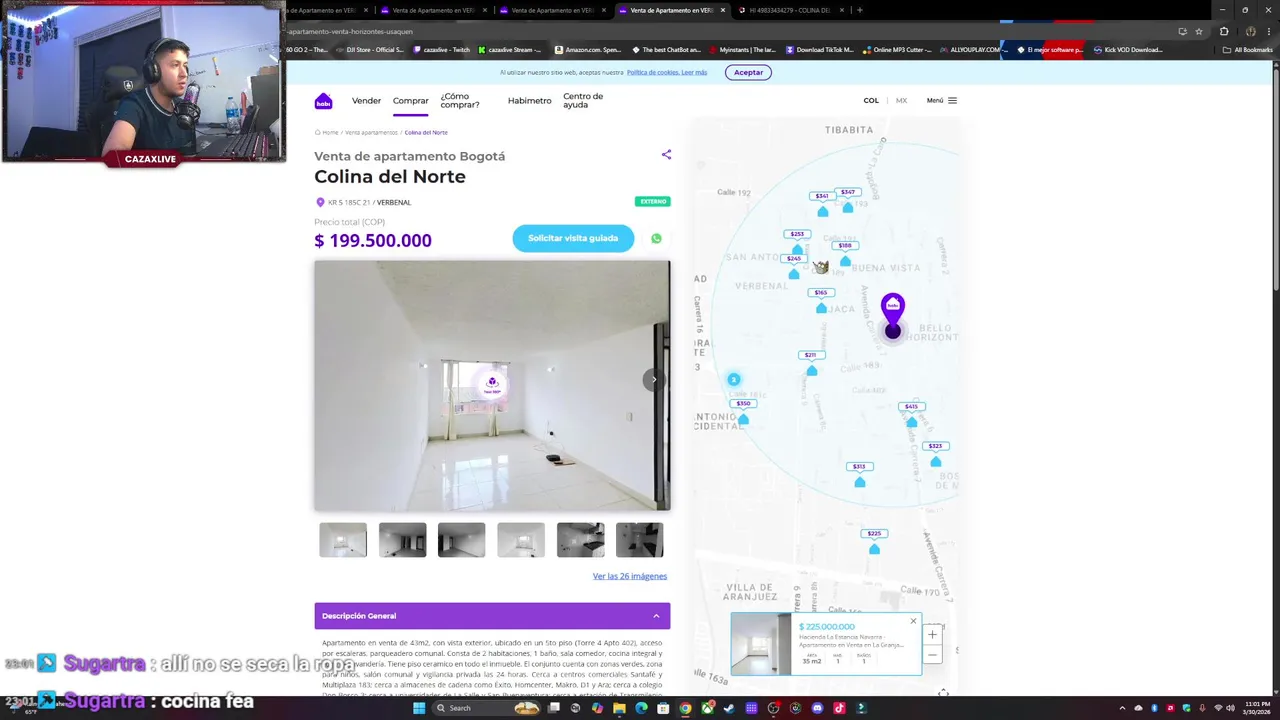
Task: Open Ver las 26 imágenes link
Action: click(629, 576)
